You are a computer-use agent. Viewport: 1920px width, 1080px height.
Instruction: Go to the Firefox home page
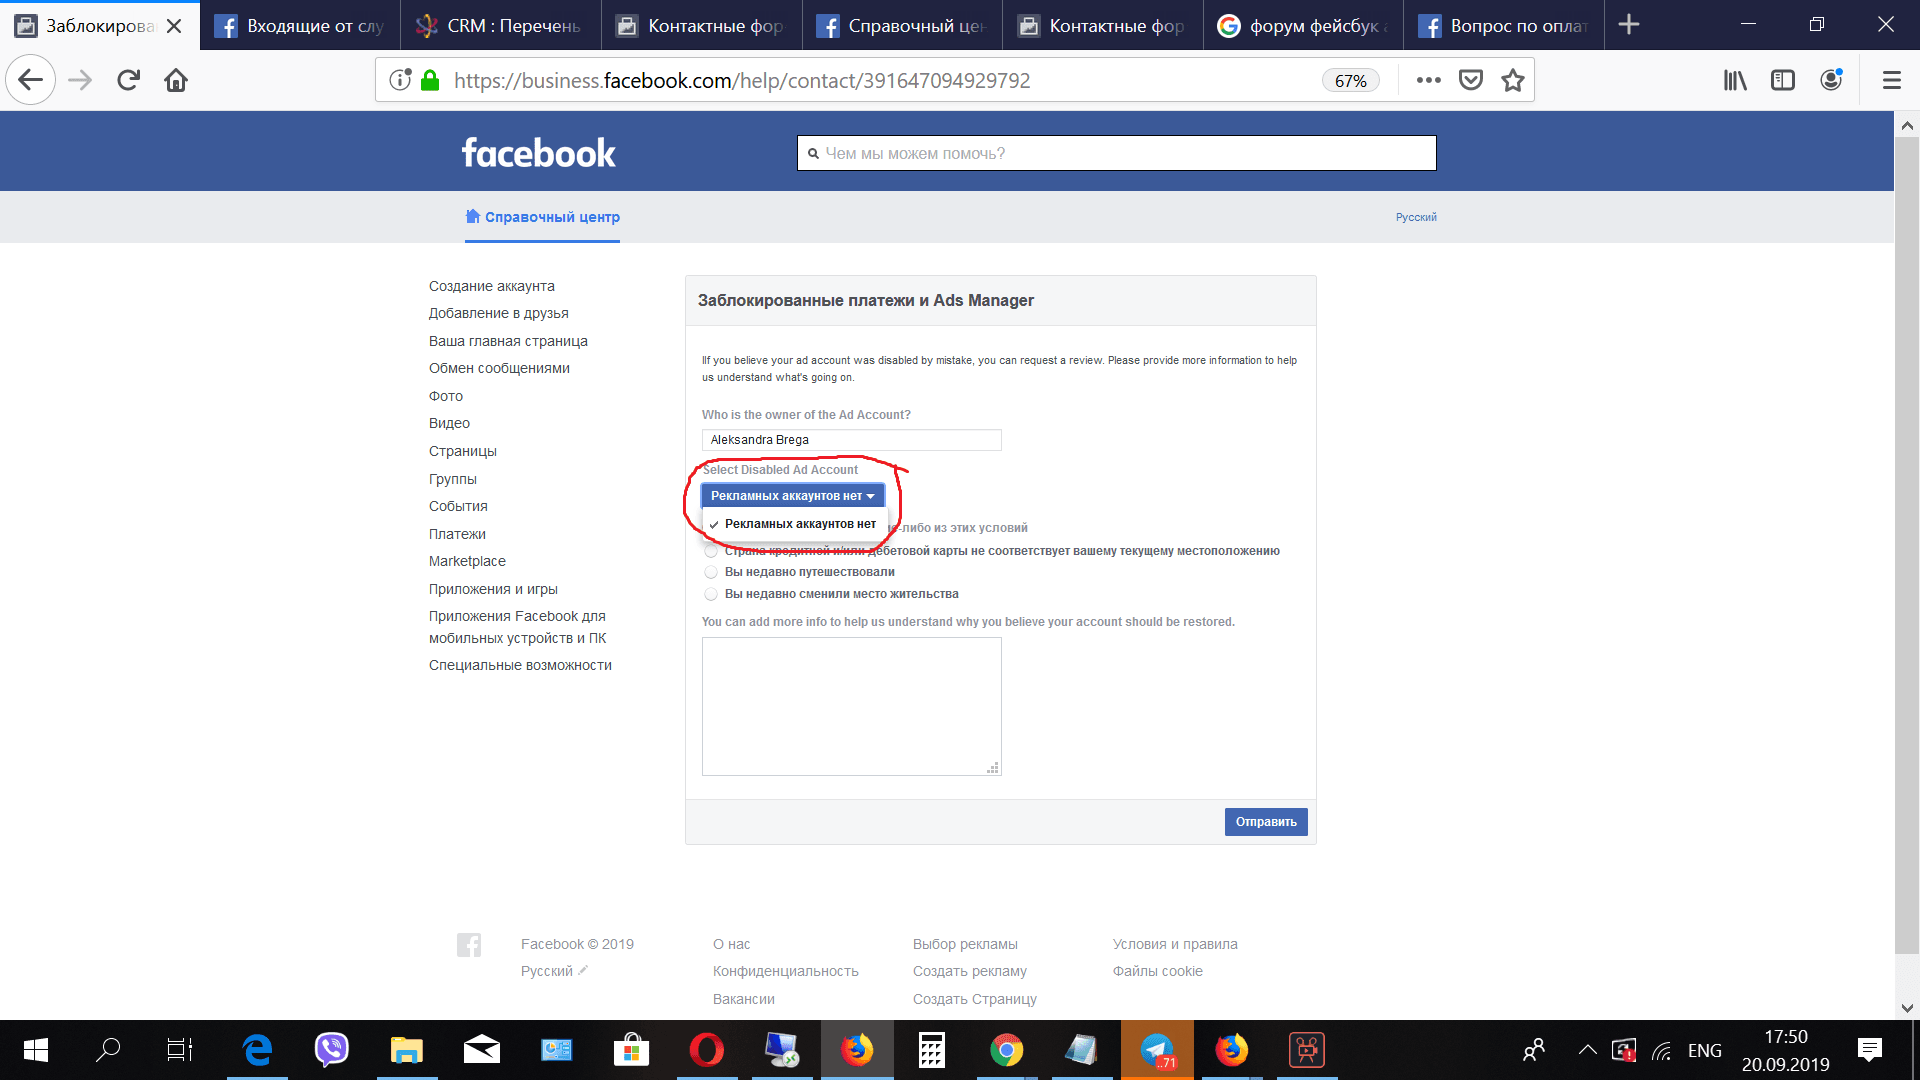(x=176, y=80)
